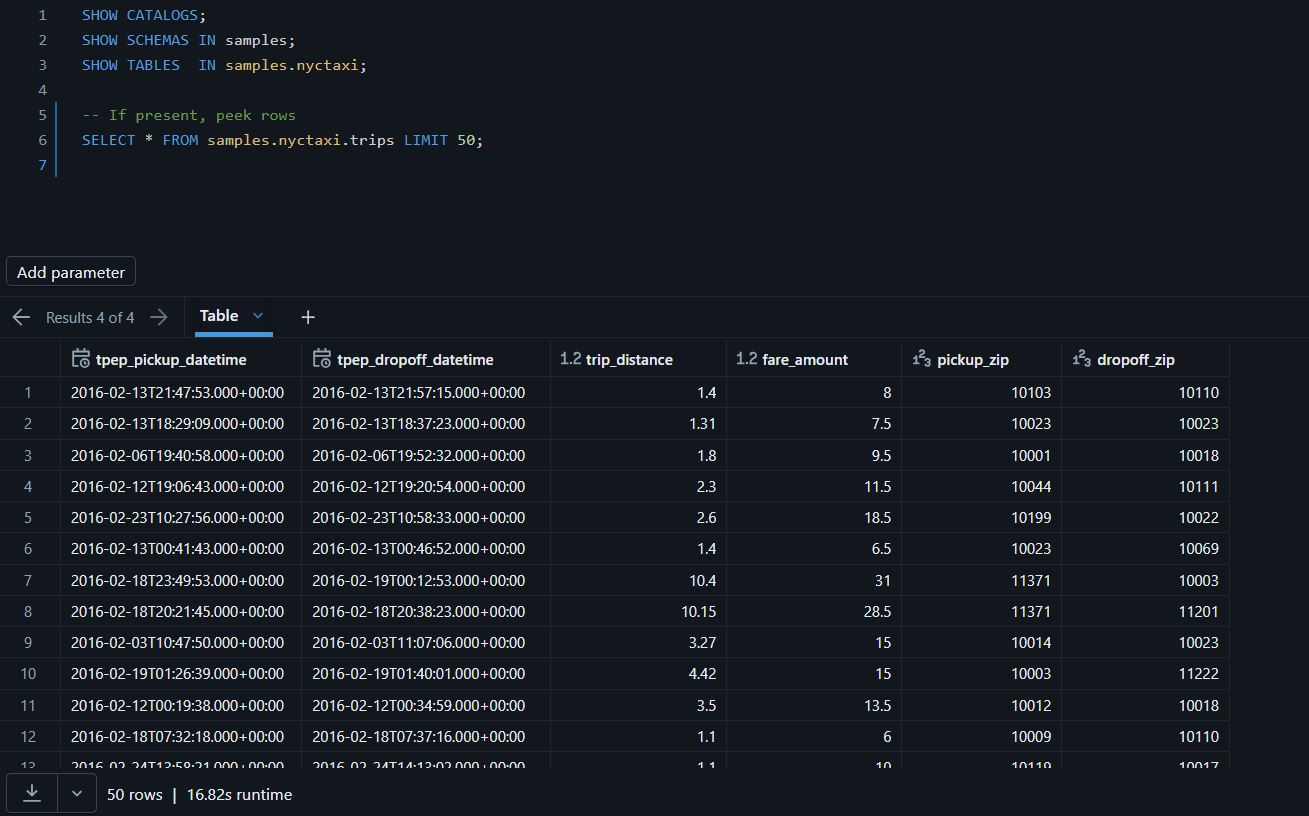
Task: Click the '16.82s runtime' status text
Action: pos(240,794)
